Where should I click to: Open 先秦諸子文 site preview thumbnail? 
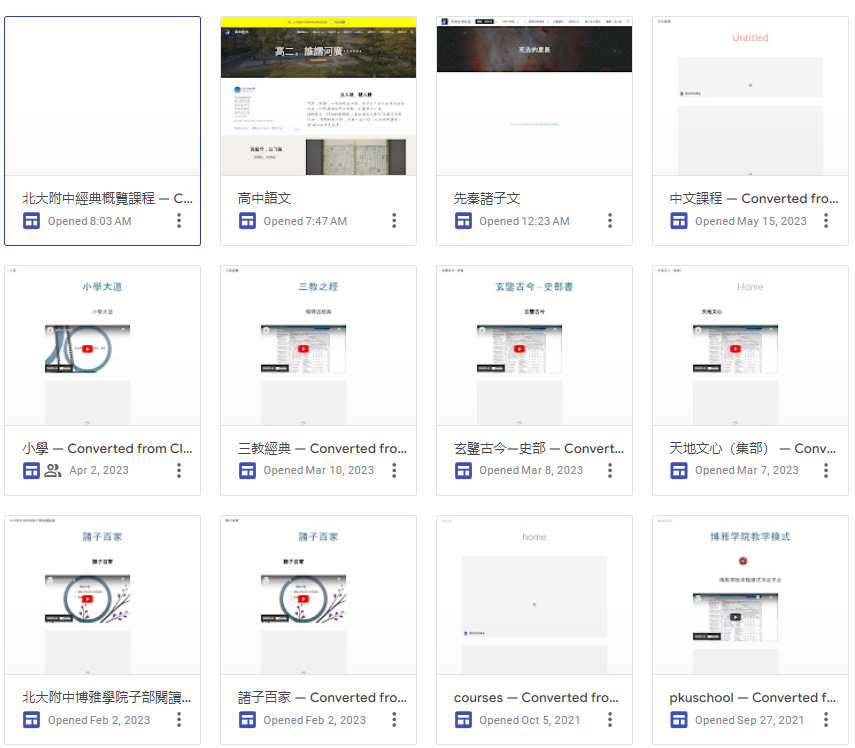coord(534,96)
